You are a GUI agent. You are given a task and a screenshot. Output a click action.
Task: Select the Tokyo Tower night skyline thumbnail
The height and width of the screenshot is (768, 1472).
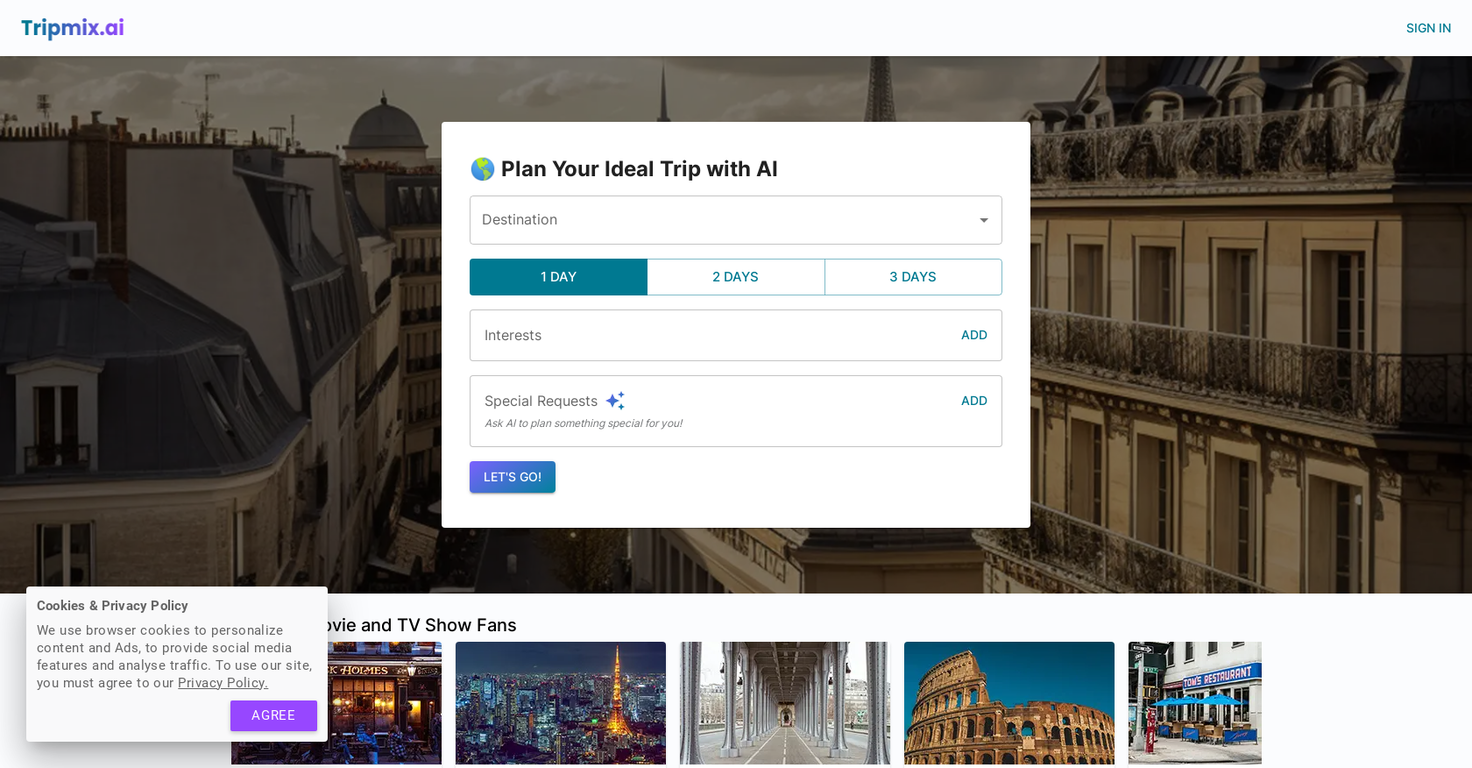click(x=560, y=703)
